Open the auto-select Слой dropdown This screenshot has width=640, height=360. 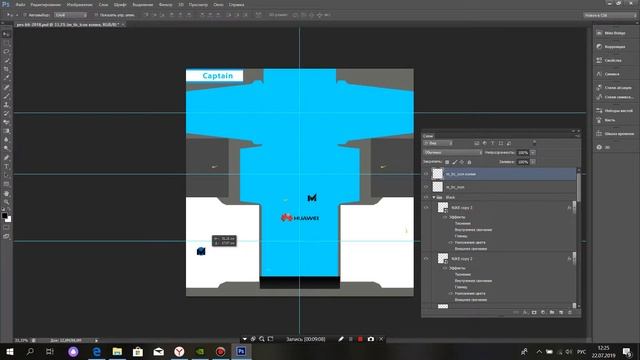[71, 15]
